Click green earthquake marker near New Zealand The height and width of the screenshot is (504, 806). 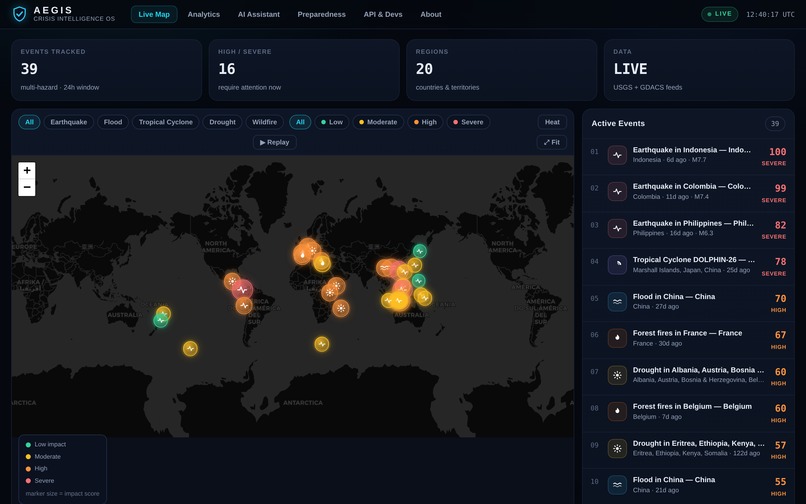click(x=160, y=320)
